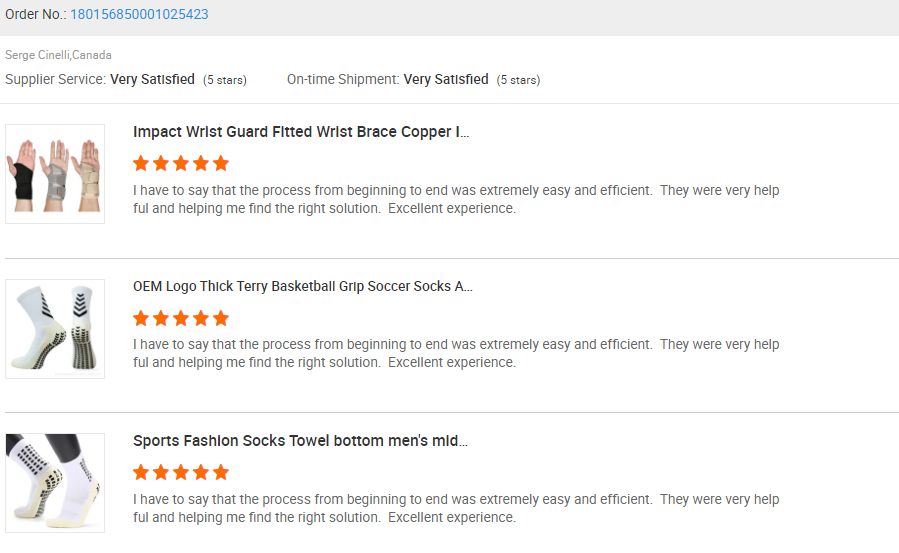The height and width of the screenshot is (553, 899).
Task: Click the first star of the Sports Fashion Socks rating
Action: (141, 473)
